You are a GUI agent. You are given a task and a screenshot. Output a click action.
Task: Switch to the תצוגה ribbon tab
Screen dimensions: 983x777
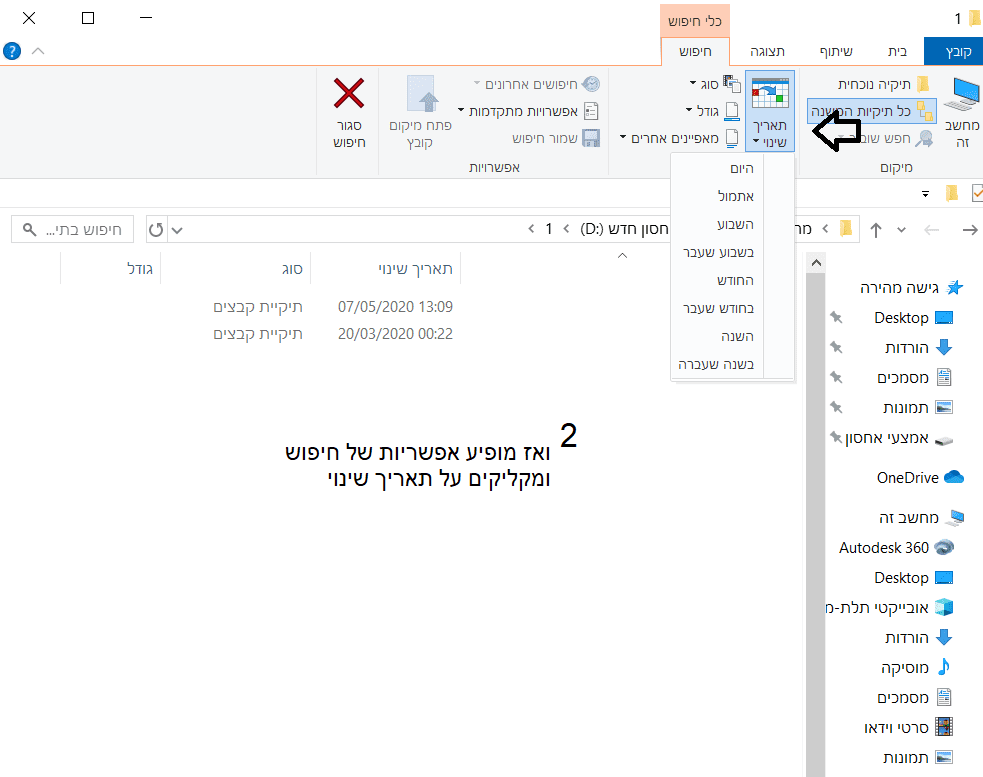[x=767, y=51]
